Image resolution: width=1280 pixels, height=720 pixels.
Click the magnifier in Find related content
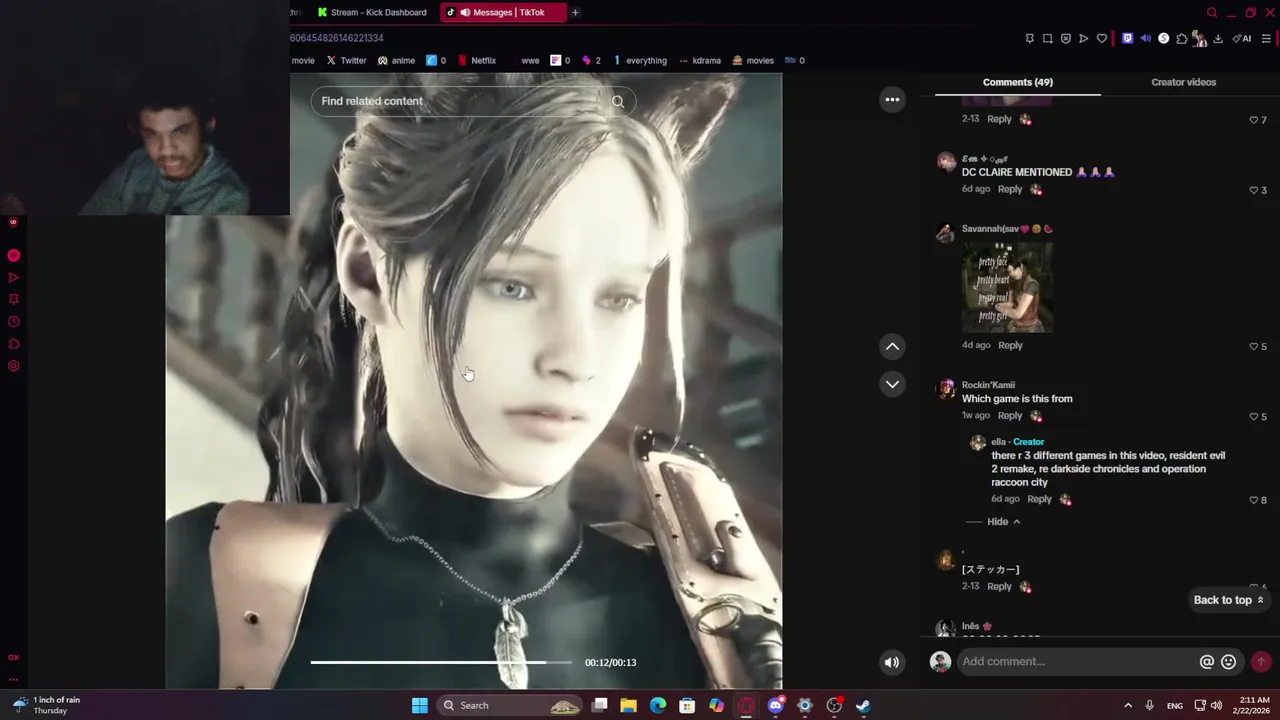click(x=618, y=101)
